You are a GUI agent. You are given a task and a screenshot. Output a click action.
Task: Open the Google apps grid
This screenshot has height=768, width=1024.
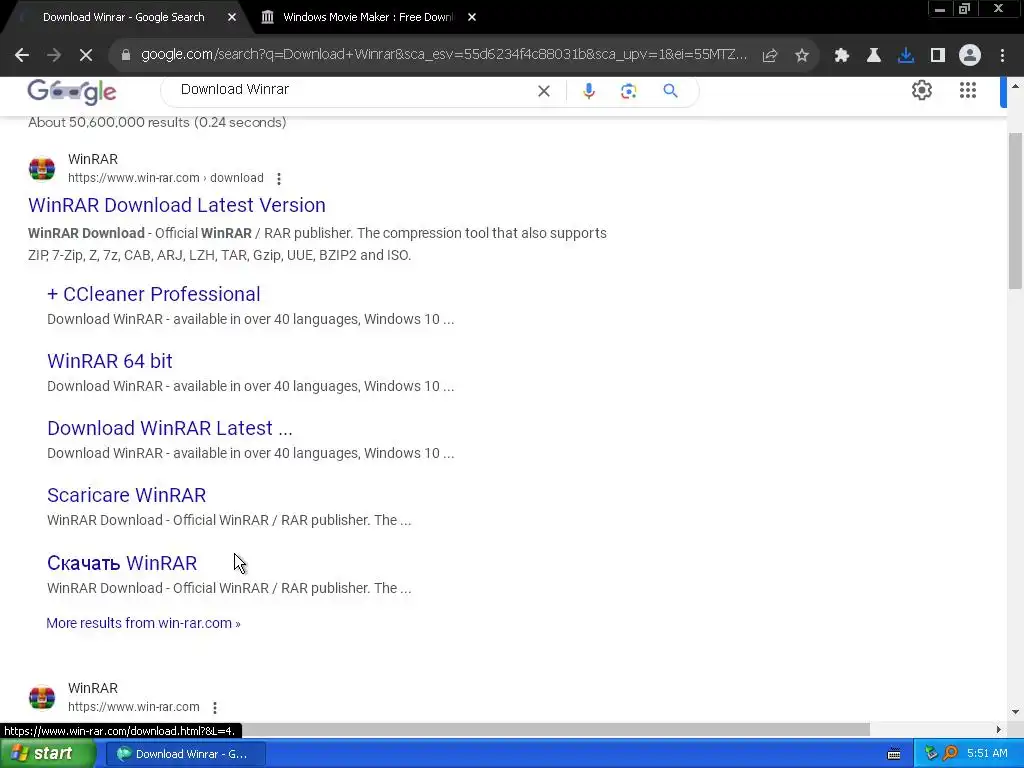point(968,90)
